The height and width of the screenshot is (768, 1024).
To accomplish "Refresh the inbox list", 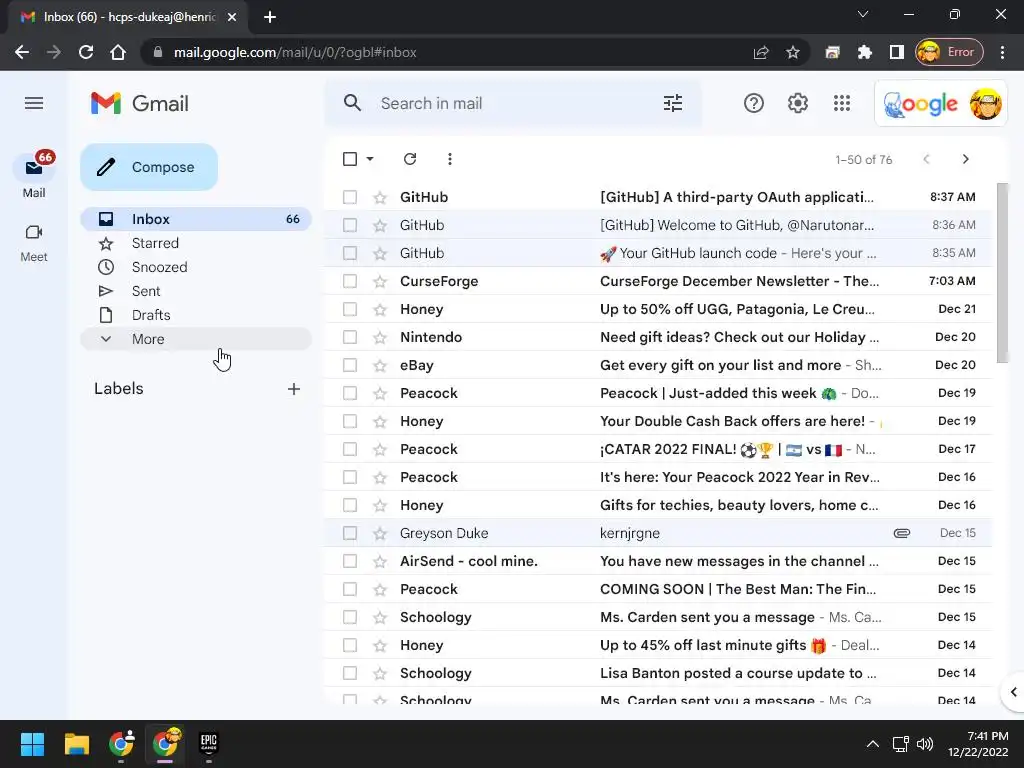I will (410, 159).
